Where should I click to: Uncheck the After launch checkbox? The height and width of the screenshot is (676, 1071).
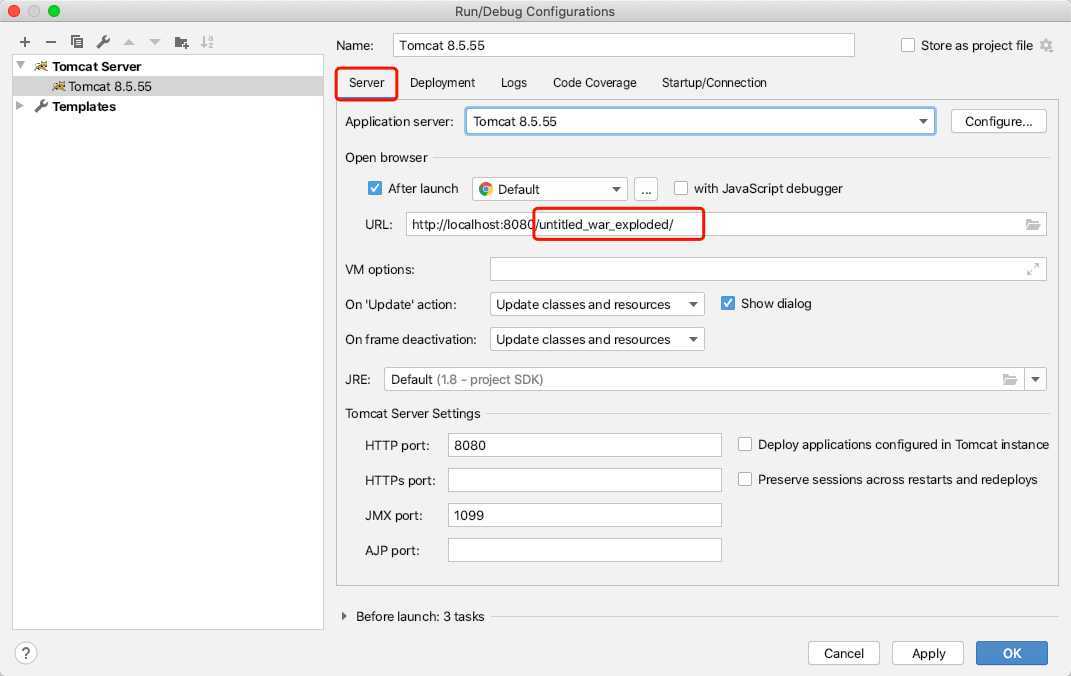pyautogui.click(x=374, y=188)
